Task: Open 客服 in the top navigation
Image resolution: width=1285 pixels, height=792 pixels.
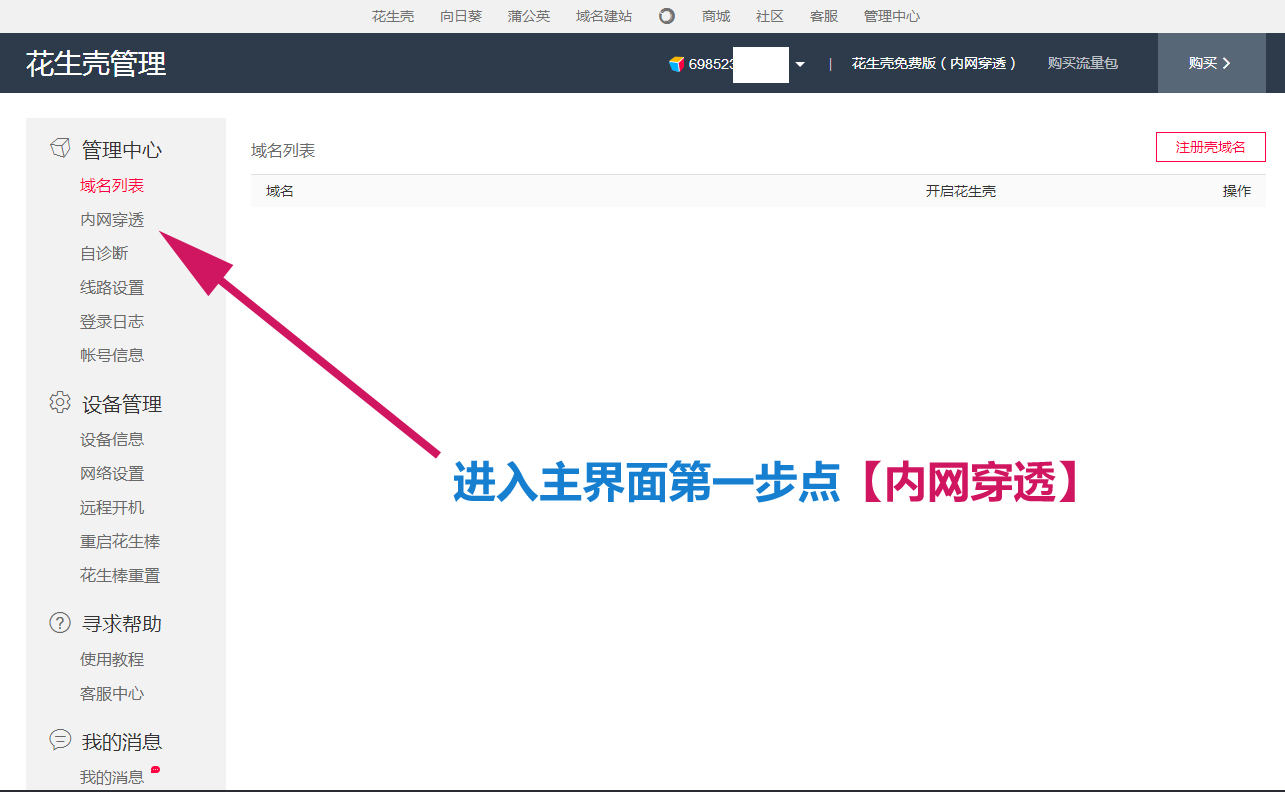Action: (824, 16)
